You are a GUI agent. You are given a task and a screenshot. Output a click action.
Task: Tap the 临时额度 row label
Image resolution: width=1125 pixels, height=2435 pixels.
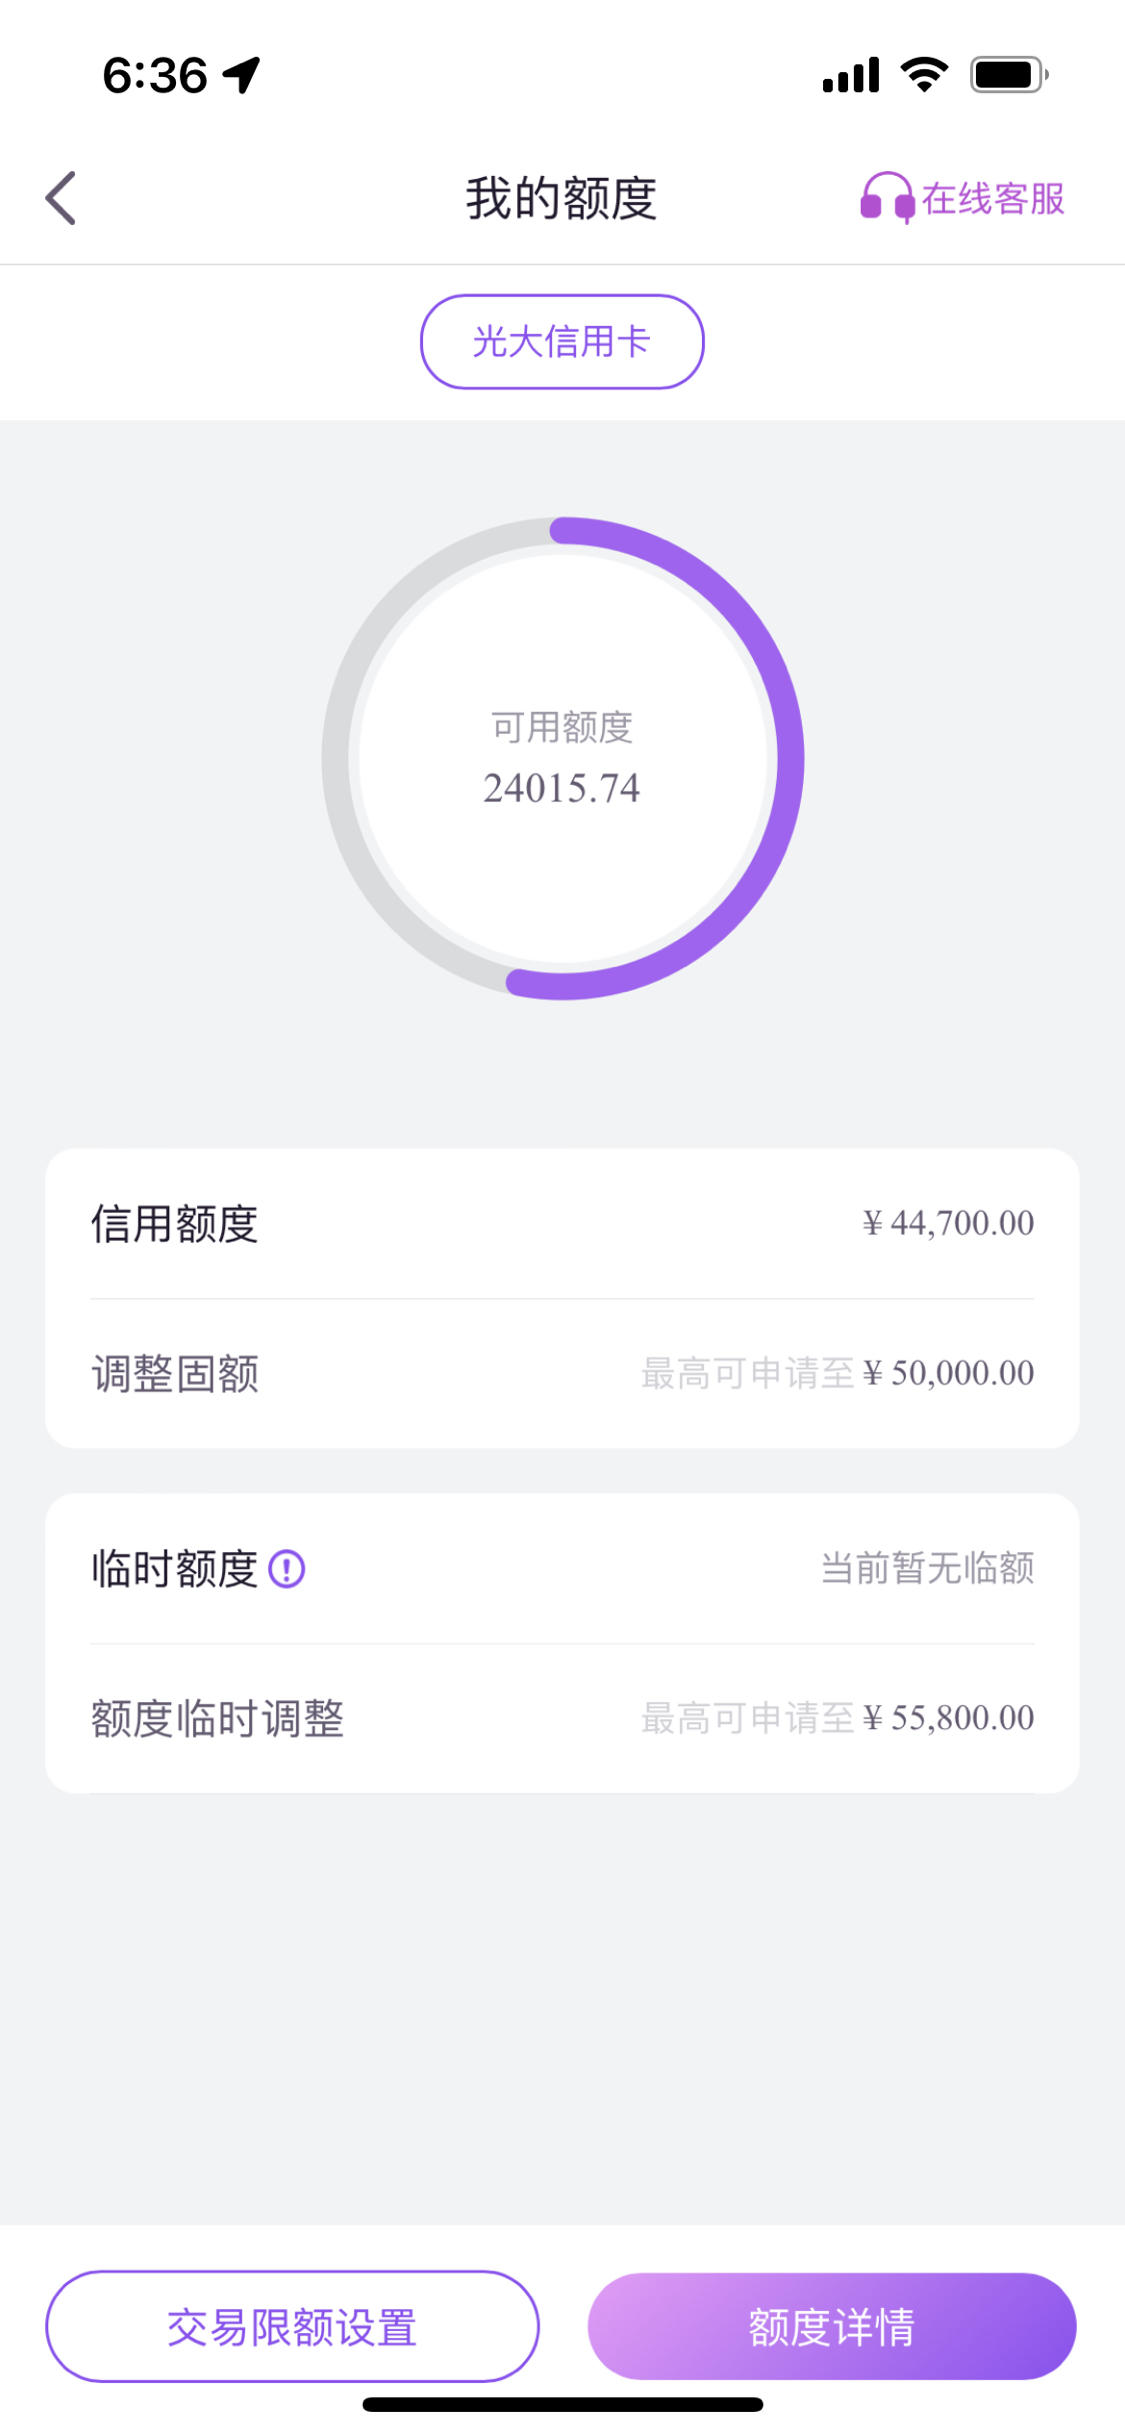[x=175, y=1568]
